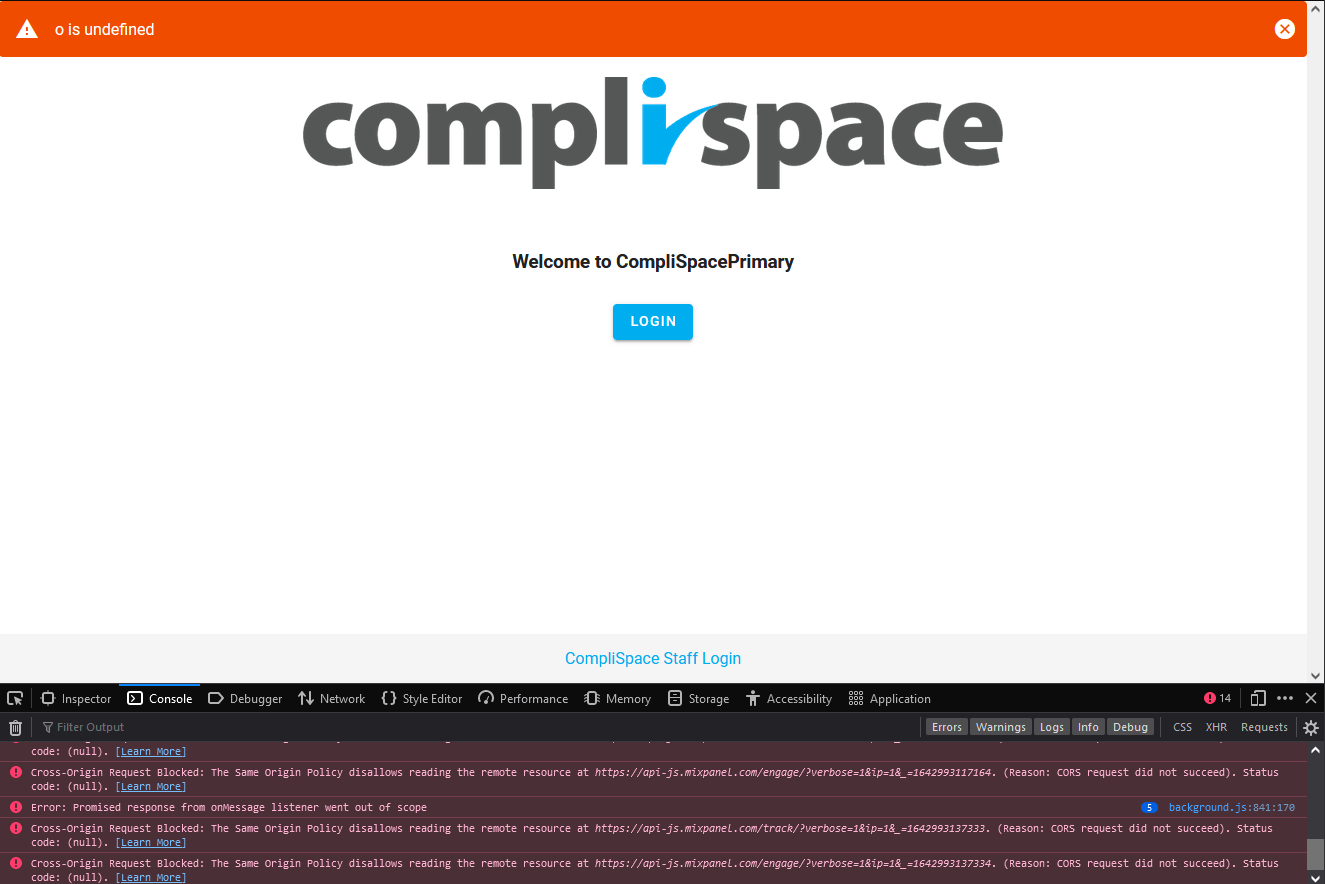Open the Memory tab
Viewport: 1325px width, 884px height.
(x=618, y=698)
